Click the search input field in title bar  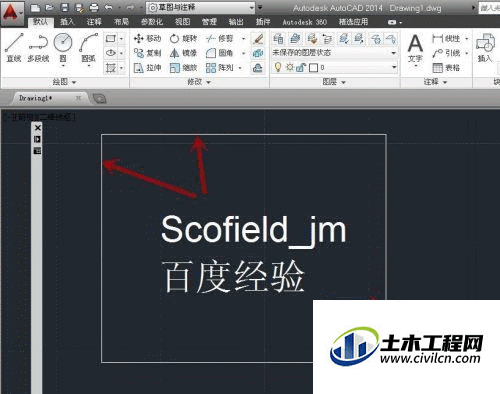pos(489,8)
